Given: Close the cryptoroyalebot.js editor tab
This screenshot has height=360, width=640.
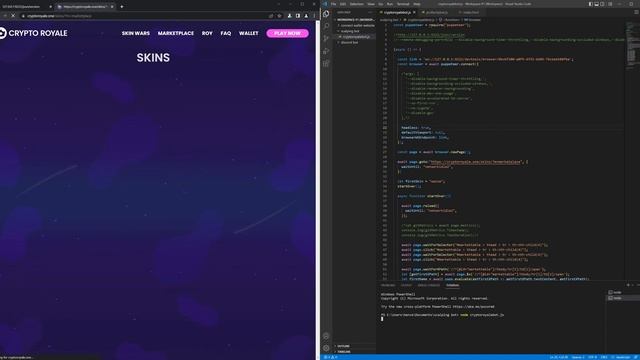Looking at the screenshot, I should (414, 13).
